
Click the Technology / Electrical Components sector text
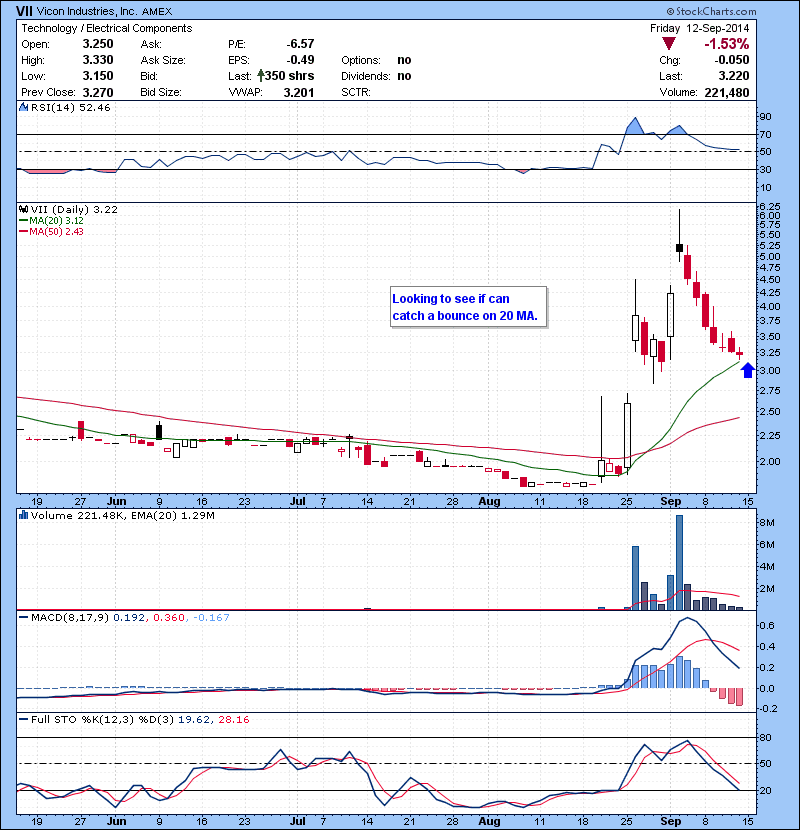(106, 29)
